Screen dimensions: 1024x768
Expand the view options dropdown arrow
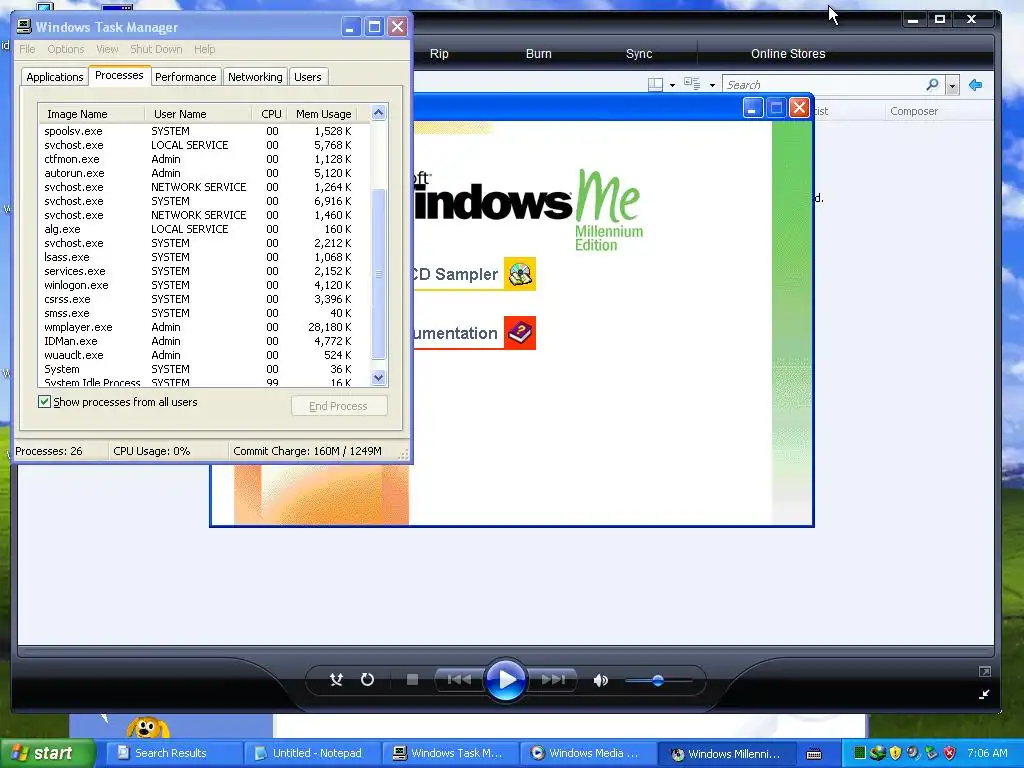(712, 85)
